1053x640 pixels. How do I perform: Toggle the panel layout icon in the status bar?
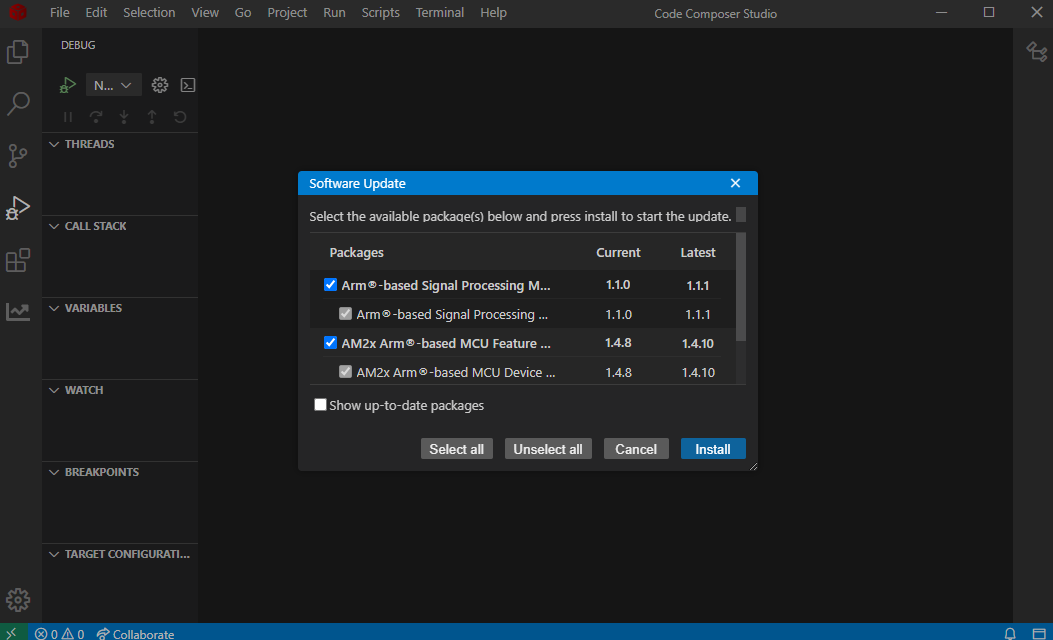(1039, 633)
